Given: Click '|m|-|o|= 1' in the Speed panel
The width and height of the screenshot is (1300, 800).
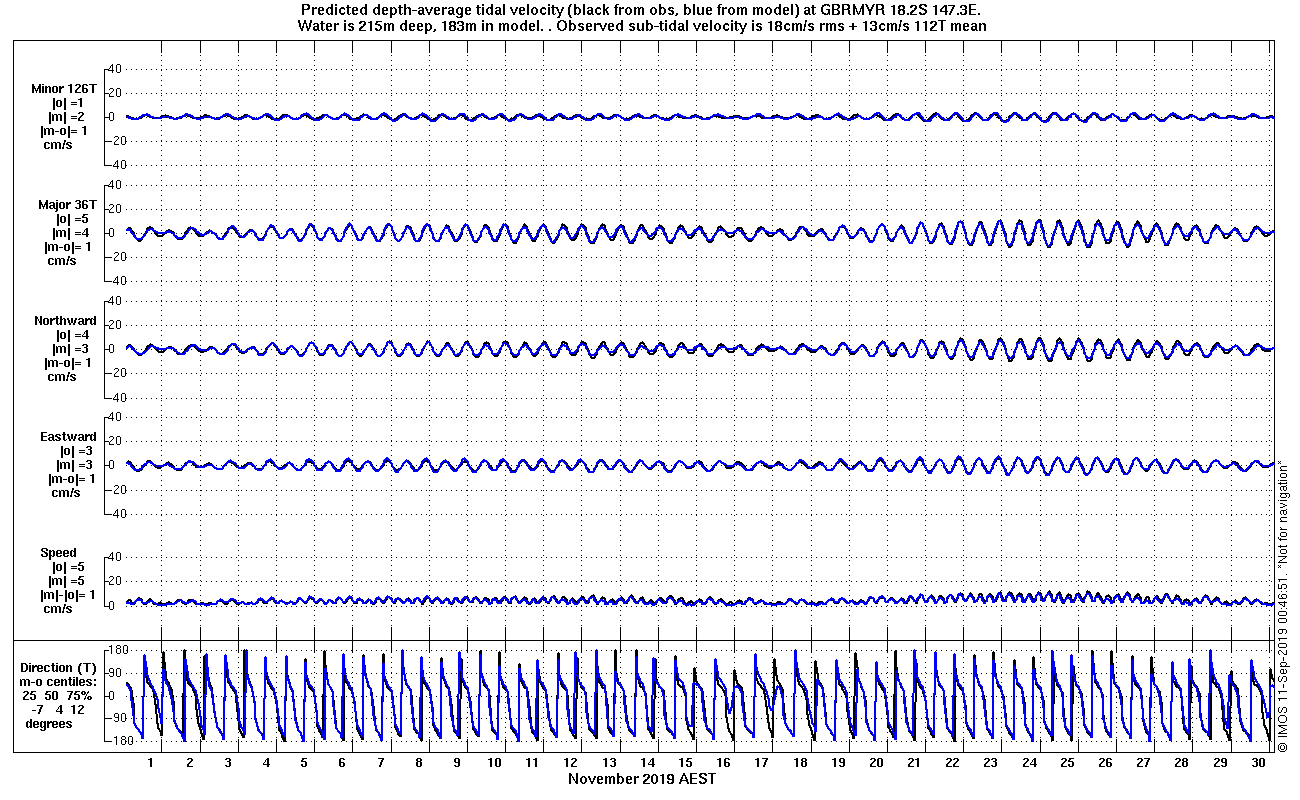Looking at the screenshot, I should pos(68,595).
